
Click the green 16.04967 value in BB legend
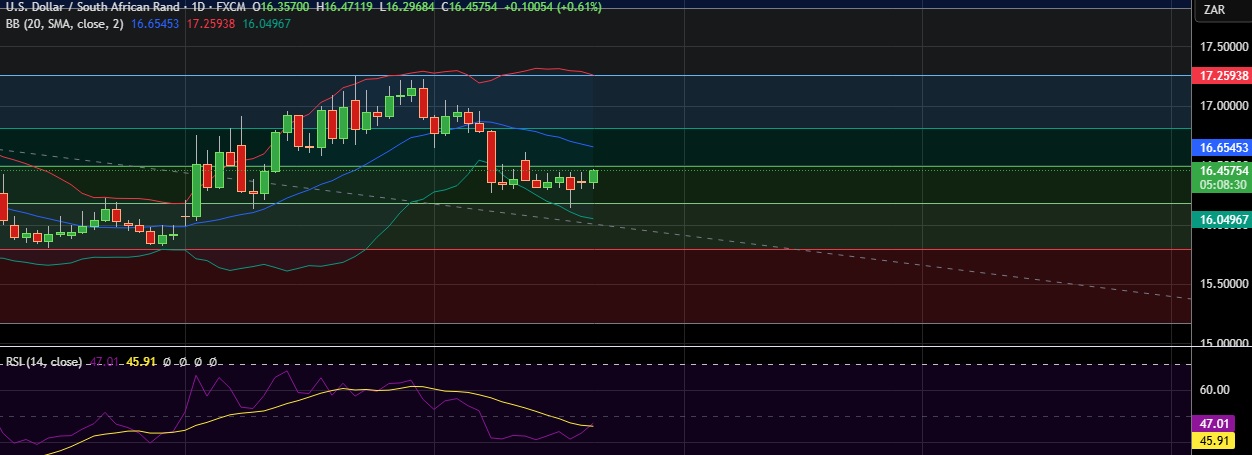tap(269, 23)
